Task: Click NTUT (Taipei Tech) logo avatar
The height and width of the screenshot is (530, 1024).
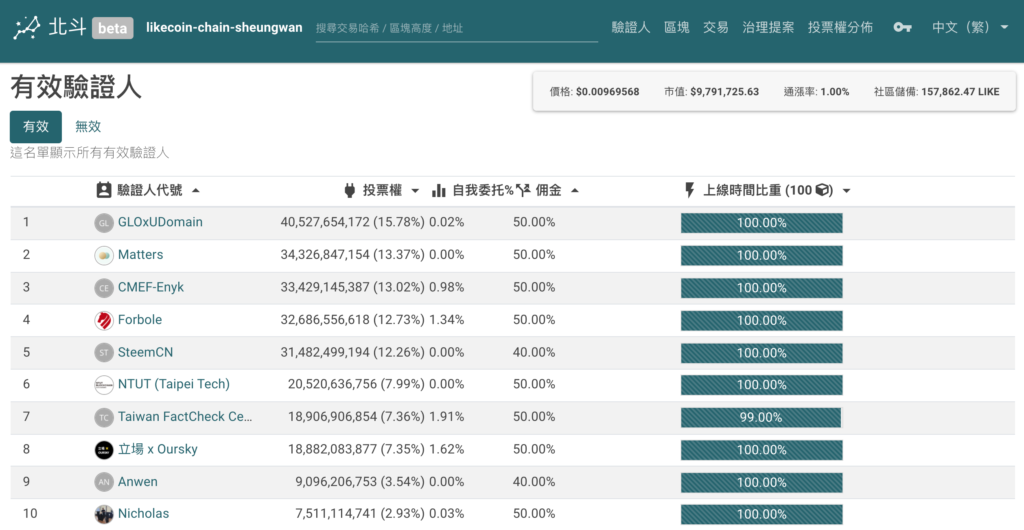Action: click(104, 384)
